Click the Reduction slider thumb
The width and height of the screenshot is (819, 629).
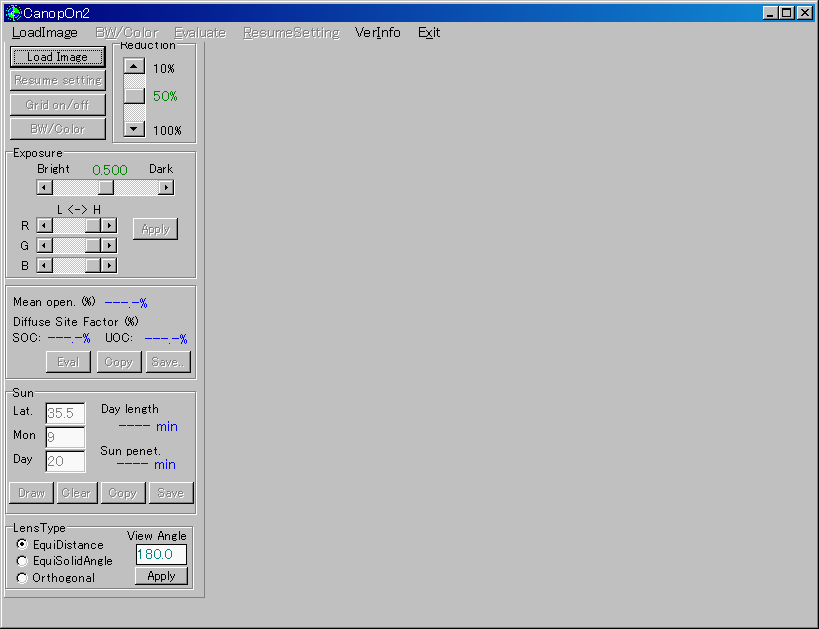coord(134,96)
